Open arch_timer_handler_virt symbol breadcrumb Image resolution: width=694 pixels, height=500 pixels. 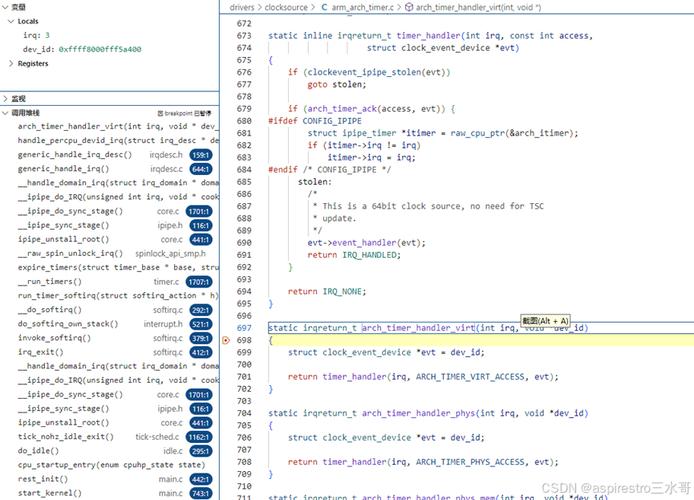tap(478, 8)
